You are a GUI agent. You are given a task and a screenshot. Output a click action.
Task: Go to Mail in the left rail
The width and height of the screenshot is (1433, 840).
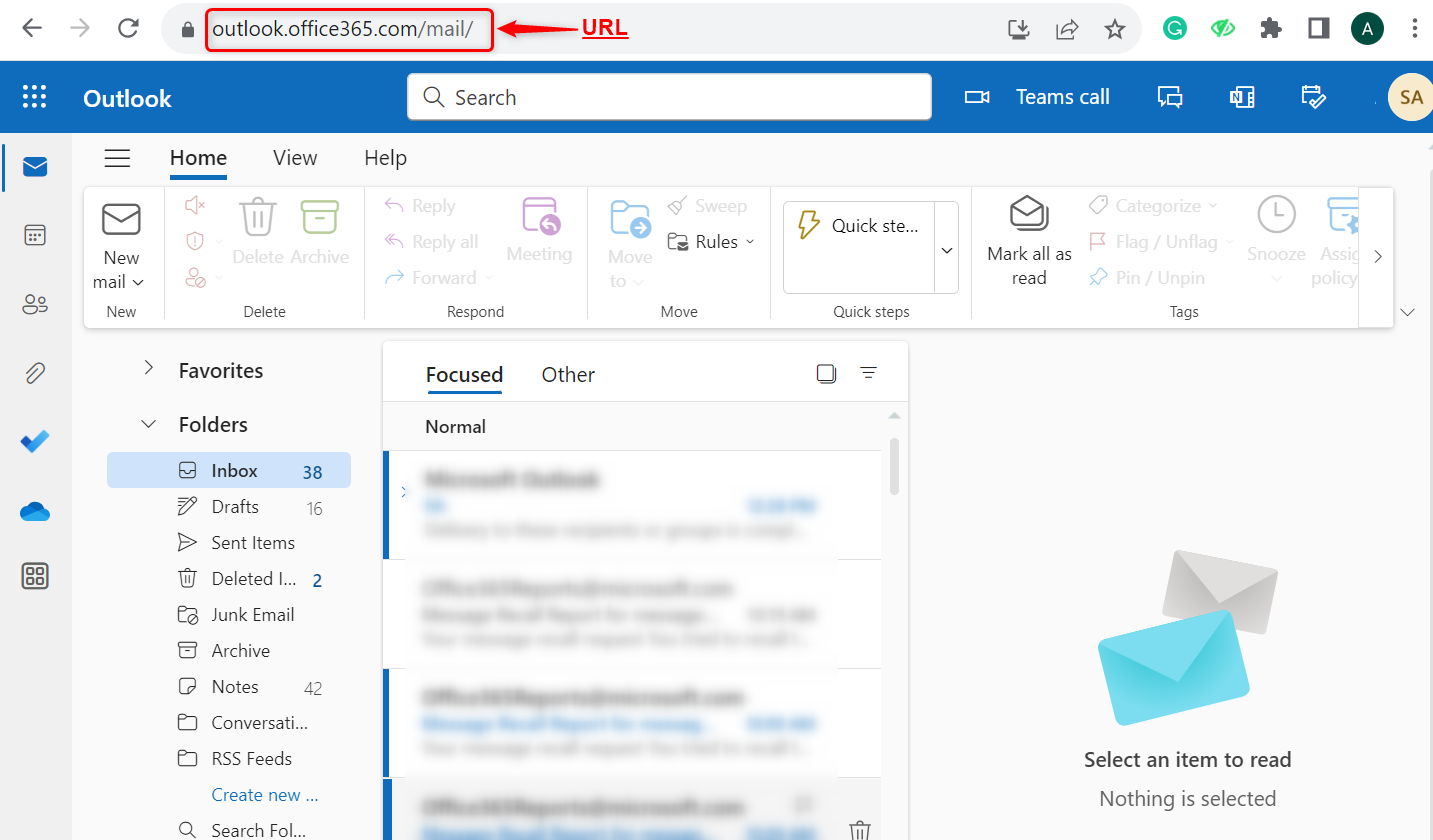pyautogui.click(x=35, y=167)
